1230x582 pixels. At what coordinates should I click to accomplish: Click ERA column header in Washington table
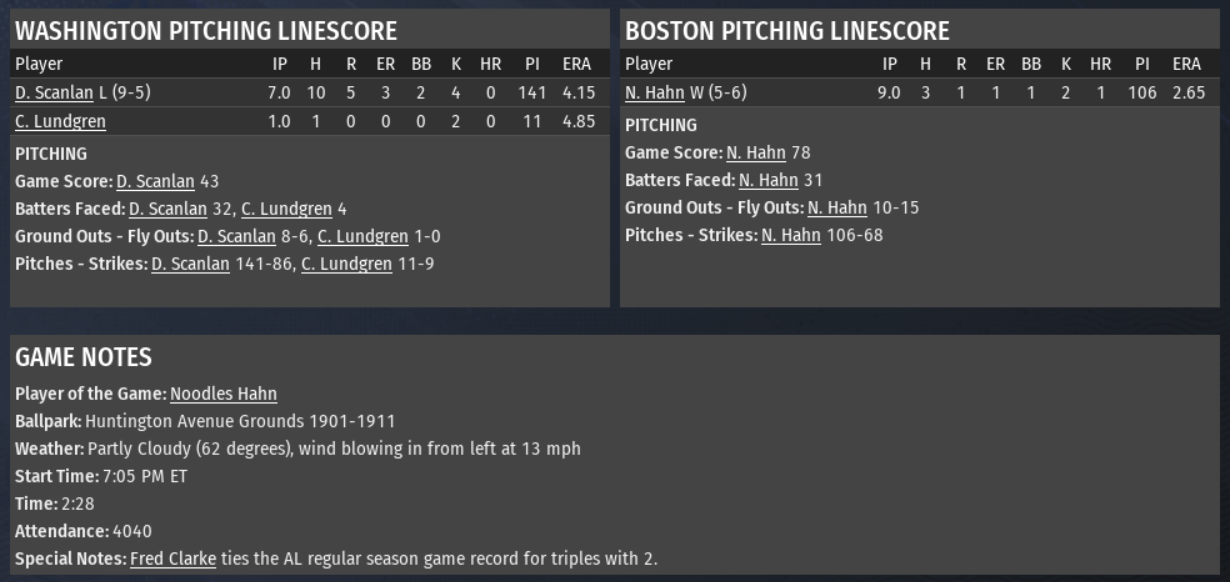click(x=577, y=64)
